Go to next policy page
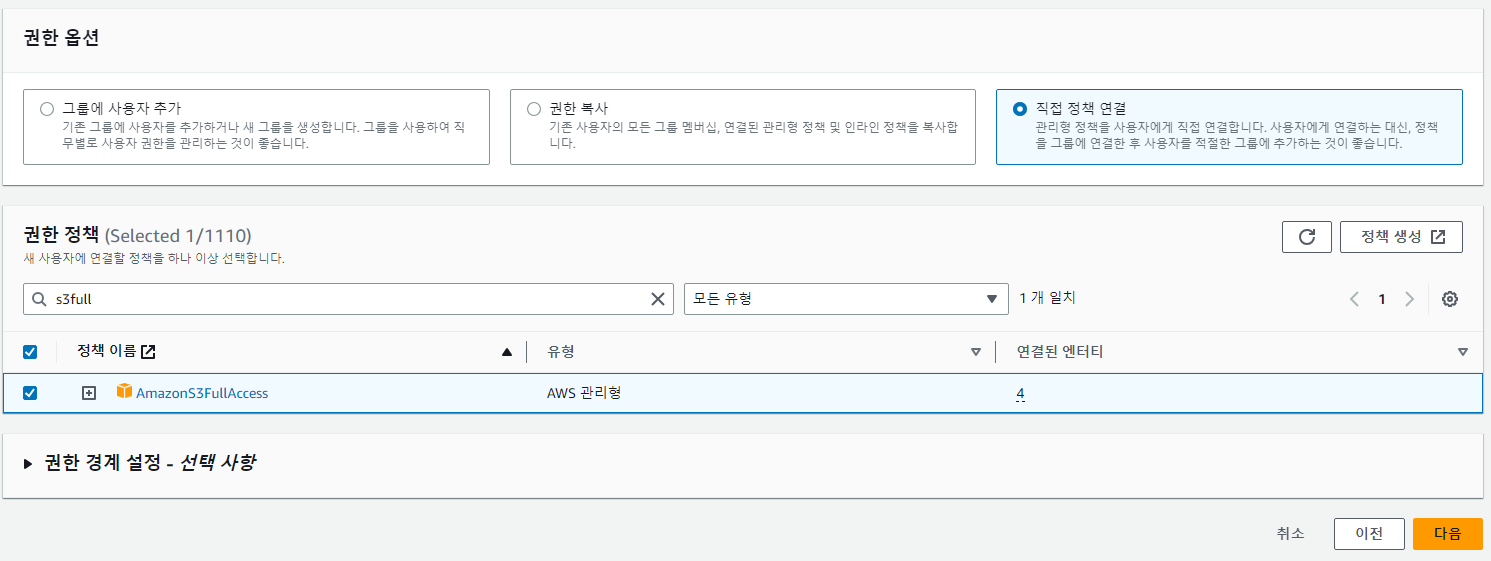The width and height of the screenshot is (1491, 561). [x=1410, y=299]
